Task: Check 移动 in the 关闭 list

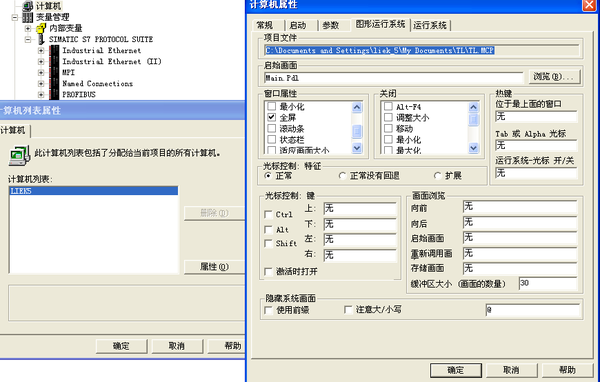Action: tap(388, 128)
